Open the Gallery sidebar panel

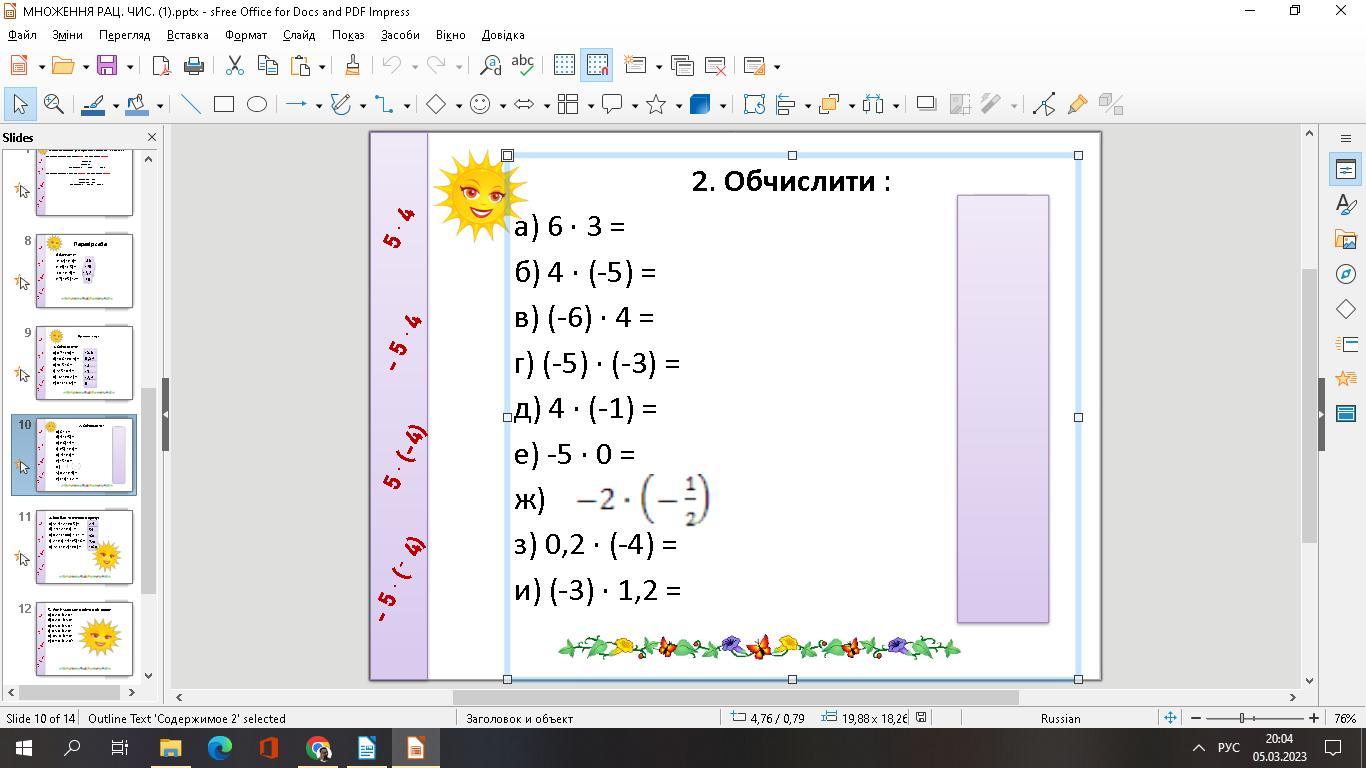pyautogui.click(x=1346, y=240)
